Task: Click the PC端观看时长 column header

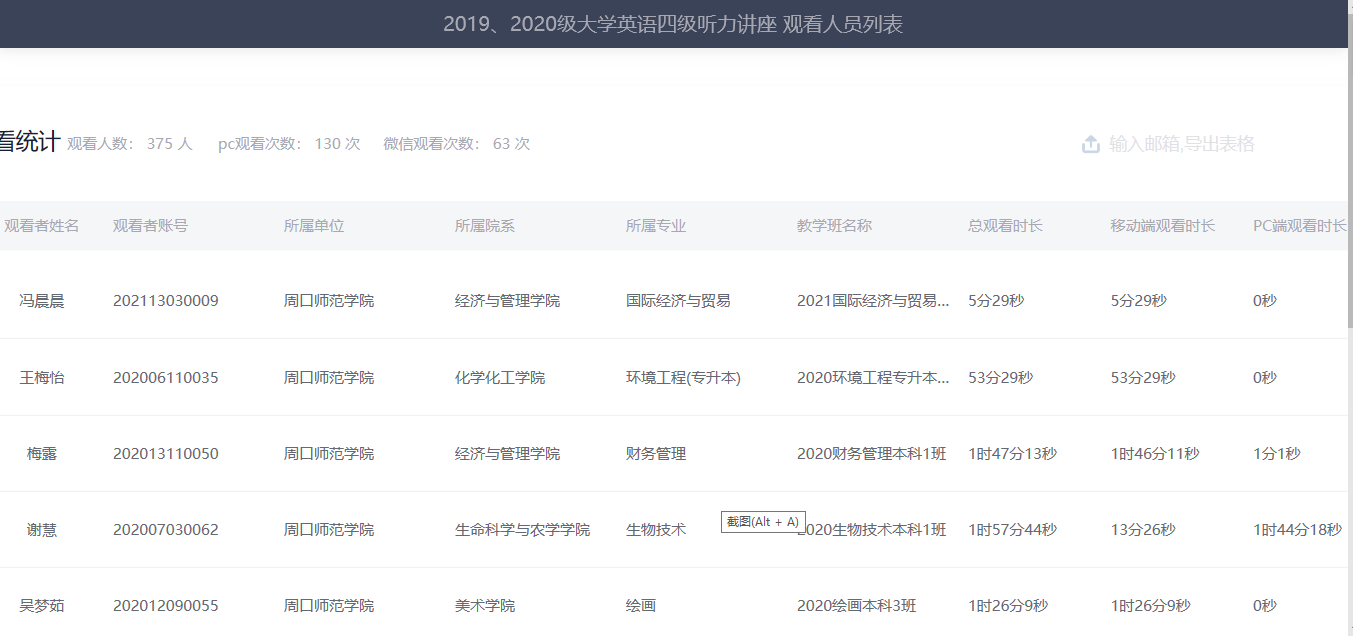Action: click(x=1299, y=226)
